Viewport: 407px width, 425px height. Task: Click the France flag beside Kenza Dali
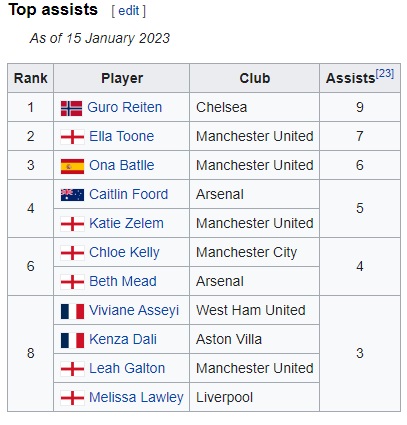[72, 340]
